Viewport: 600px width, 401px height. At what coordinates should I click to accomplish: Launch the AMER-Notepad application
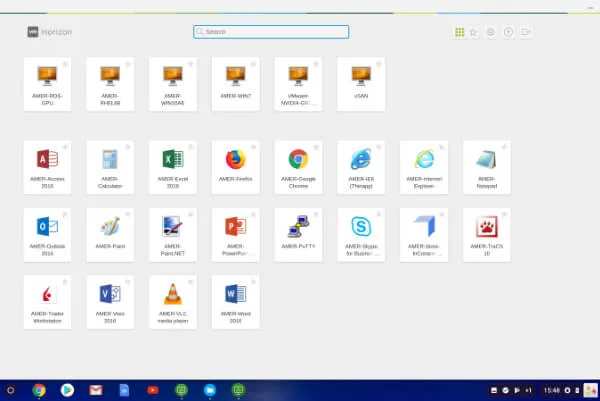coord(487,167)
